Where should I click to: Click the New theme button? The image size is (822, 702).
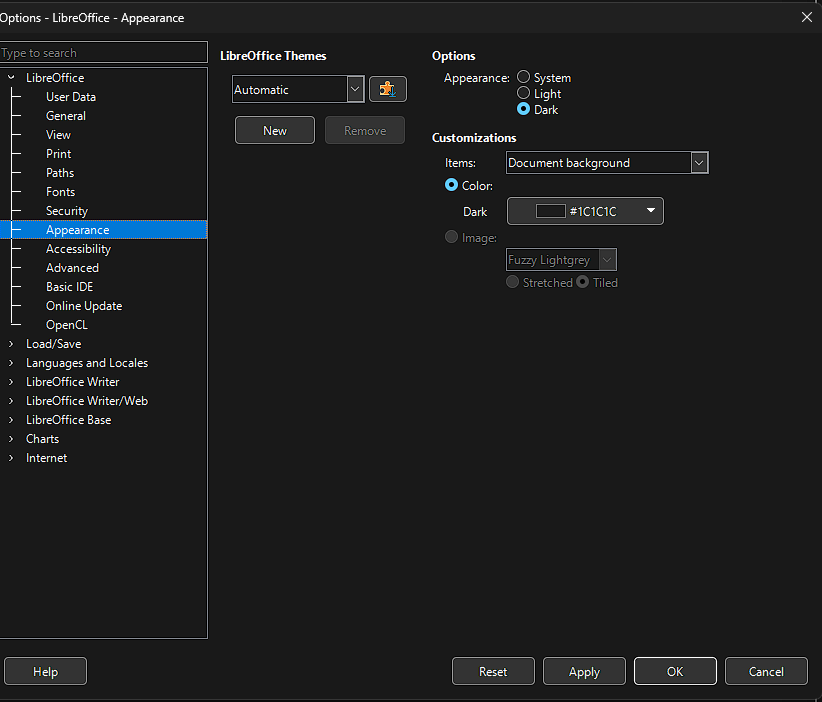[275, 130]
